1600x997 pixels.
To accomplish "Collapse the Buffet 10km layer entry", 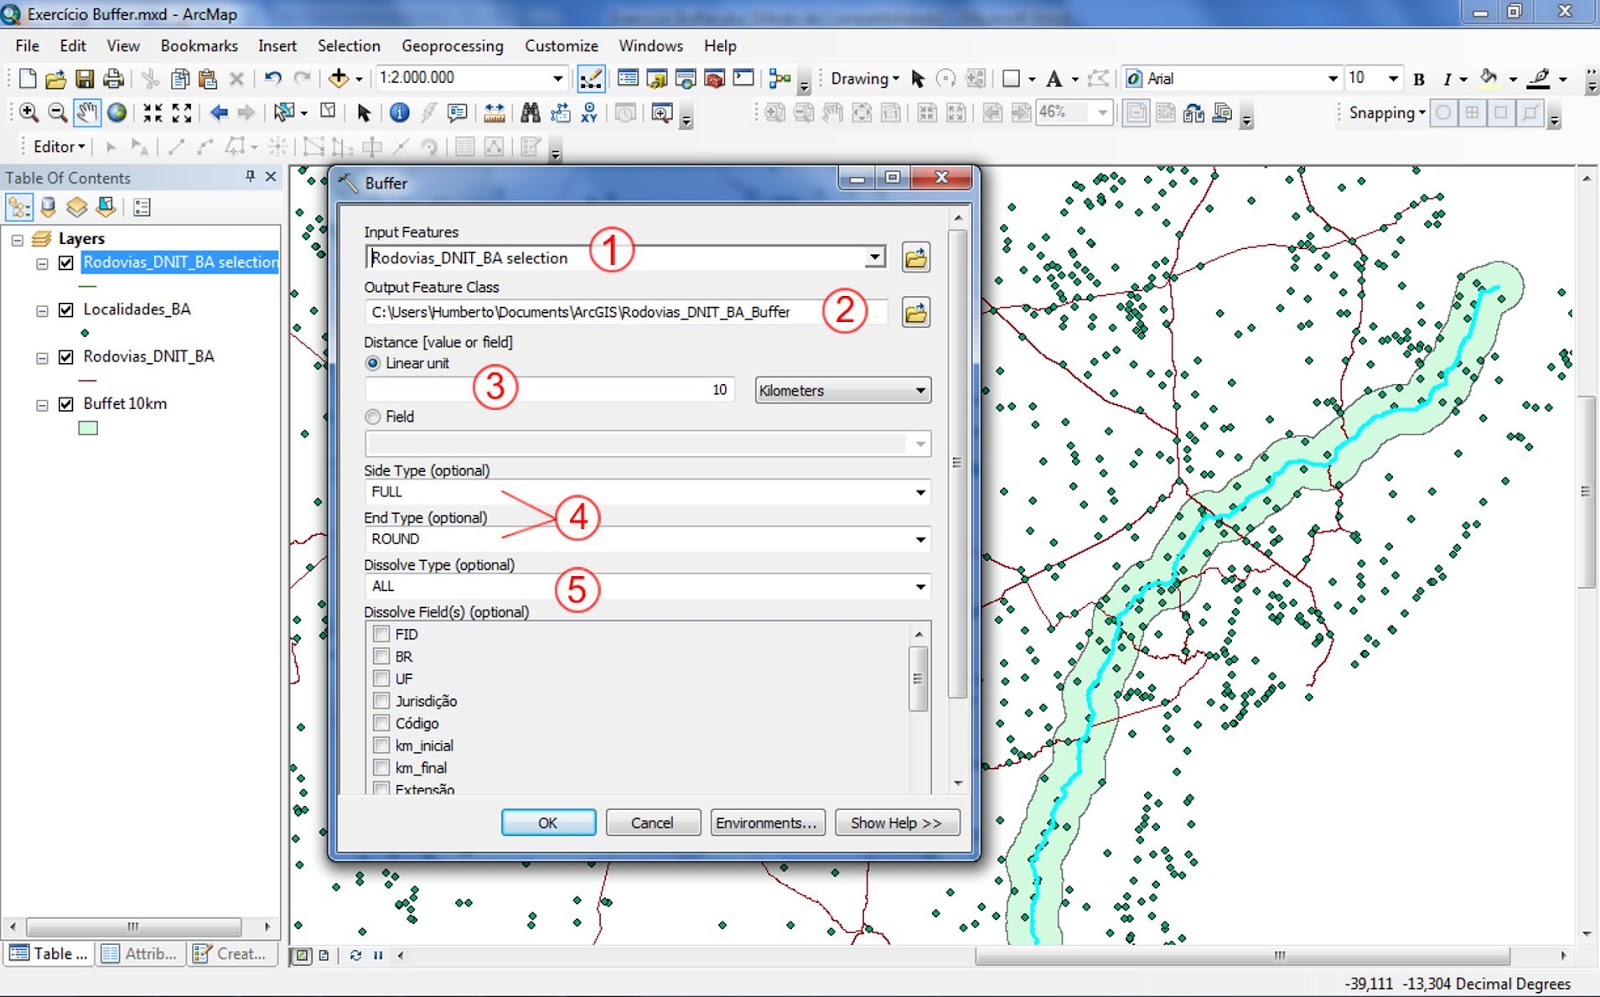I will click(42, 403).
